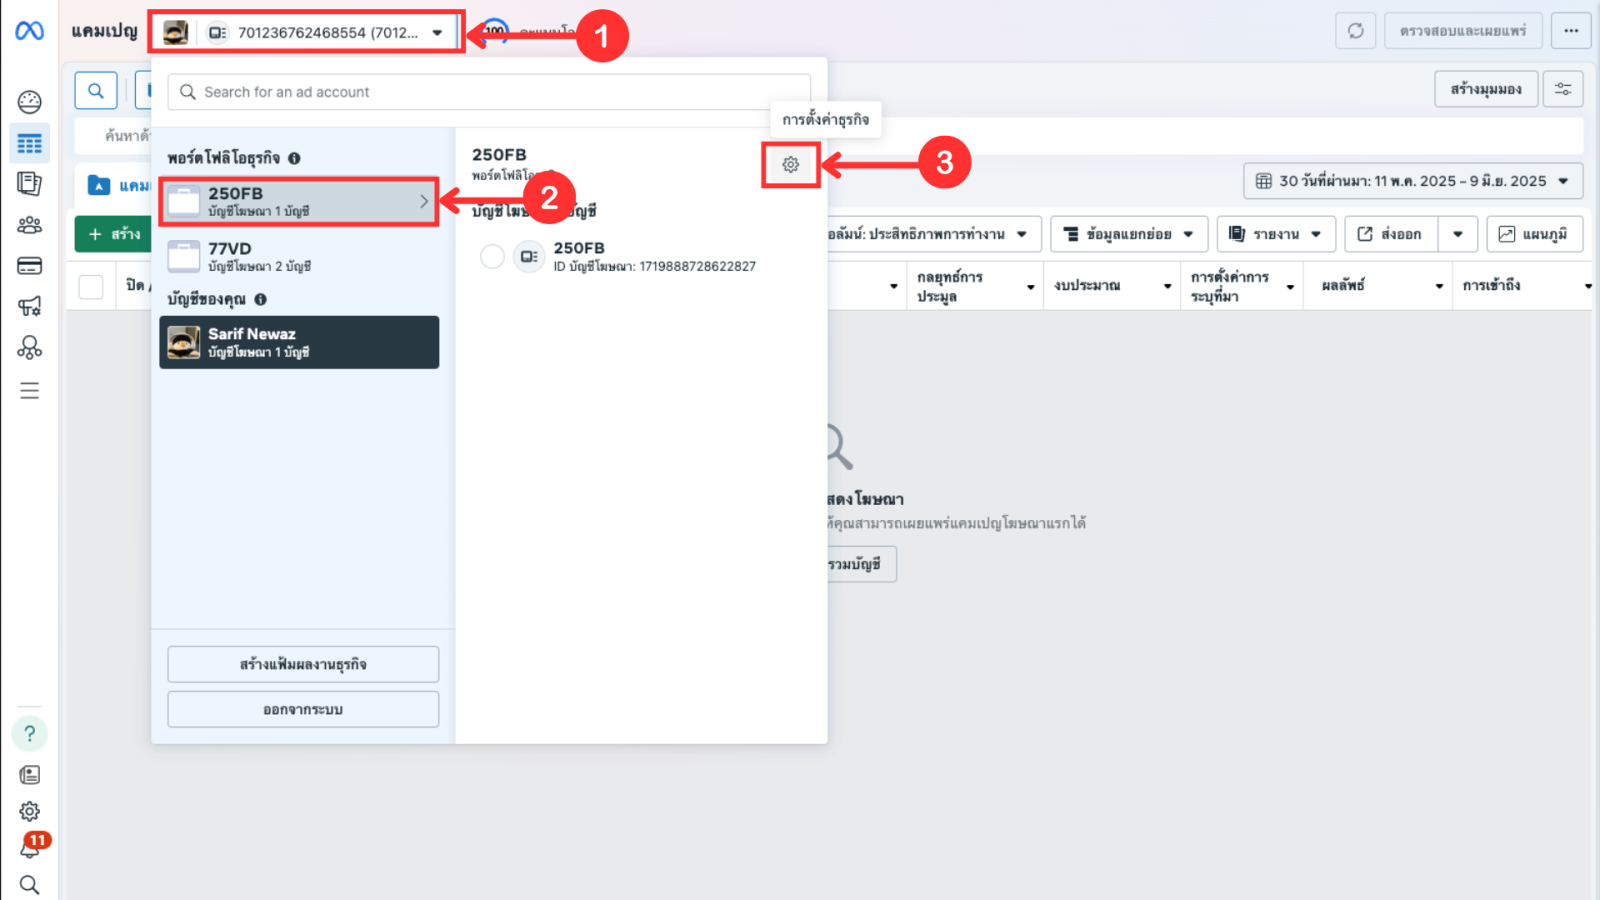Open the campaigns table icon in sidebar
Image resolution: width=1600 pixels, height=900 pixels.
[x=29, y=143]
